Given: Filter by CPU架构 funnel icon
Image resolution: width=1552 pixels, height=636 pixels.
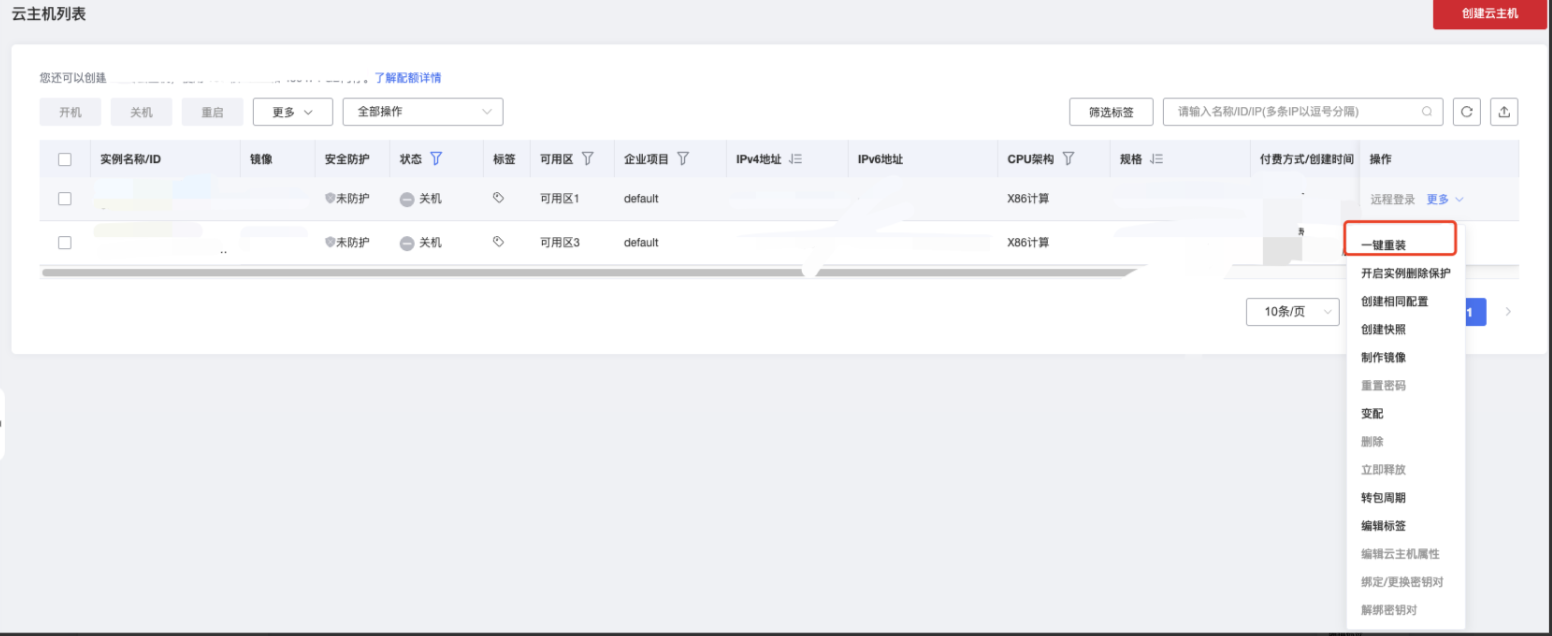Looking at the screenshot, I should pos(1068,158).
